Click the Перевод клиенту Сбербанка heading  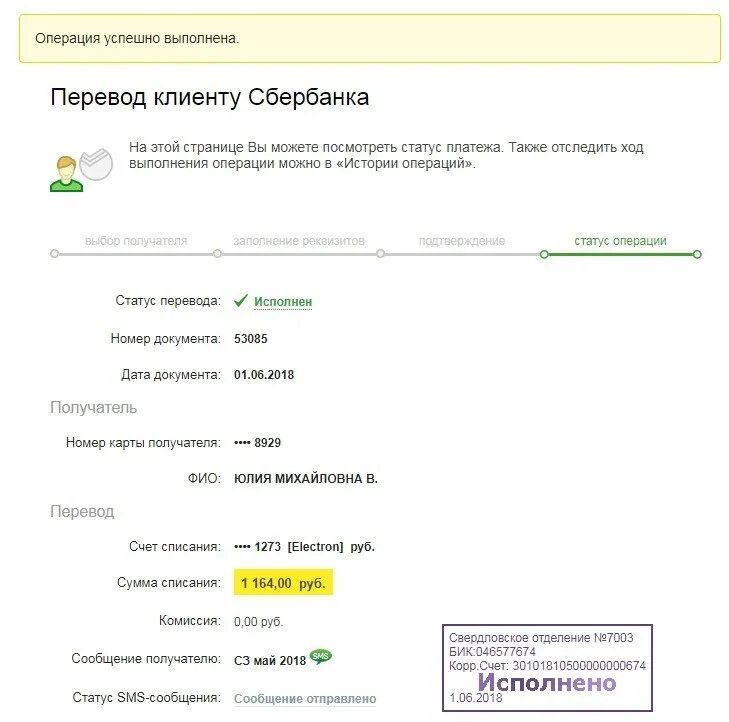[x=209, y=97]
